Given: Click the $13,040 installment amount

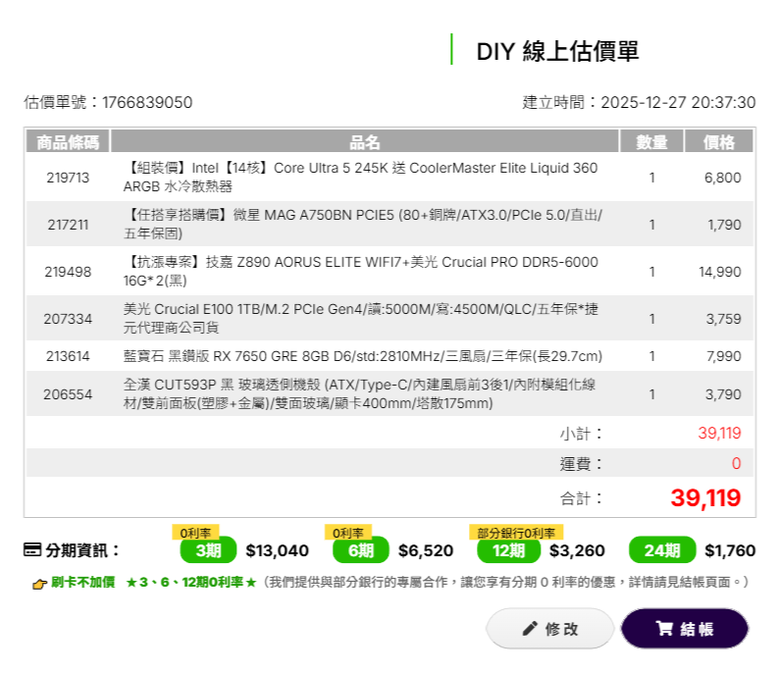Looking at the screenshot, I should [277, 551].
